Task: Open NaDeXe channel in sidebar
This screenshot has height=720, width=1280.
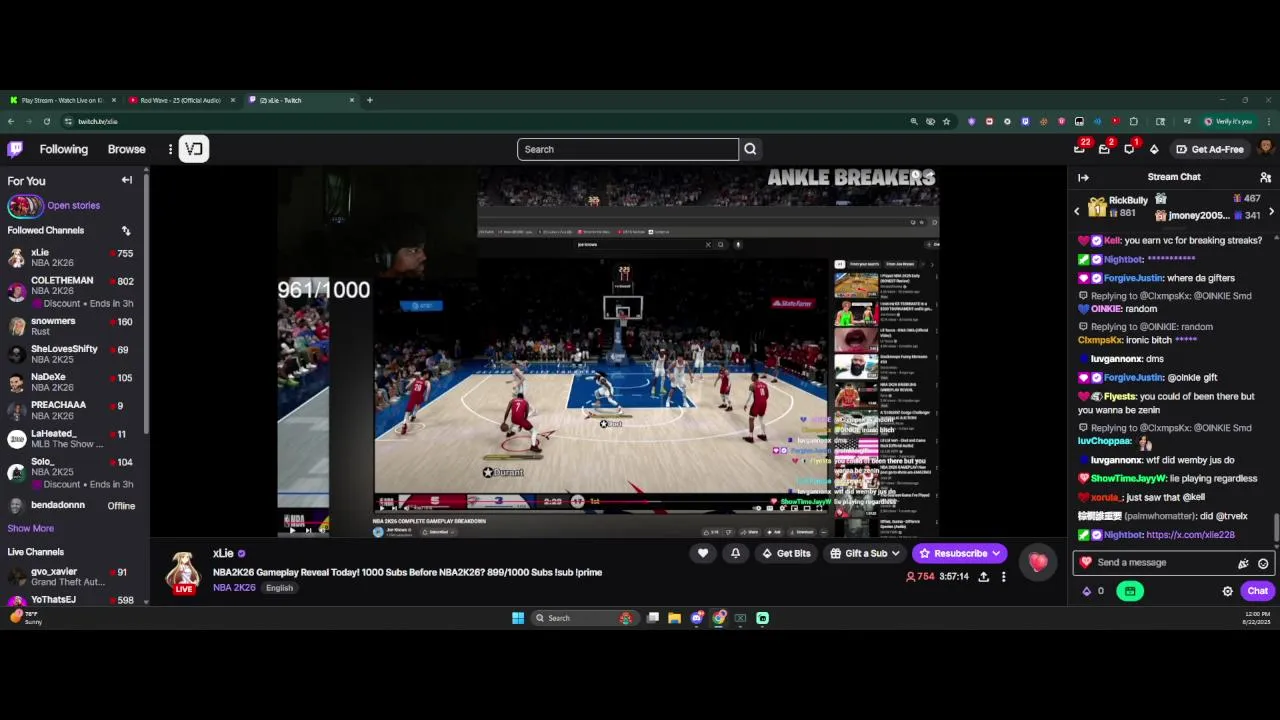Action: pyautogui.click(x=74, y=382)
